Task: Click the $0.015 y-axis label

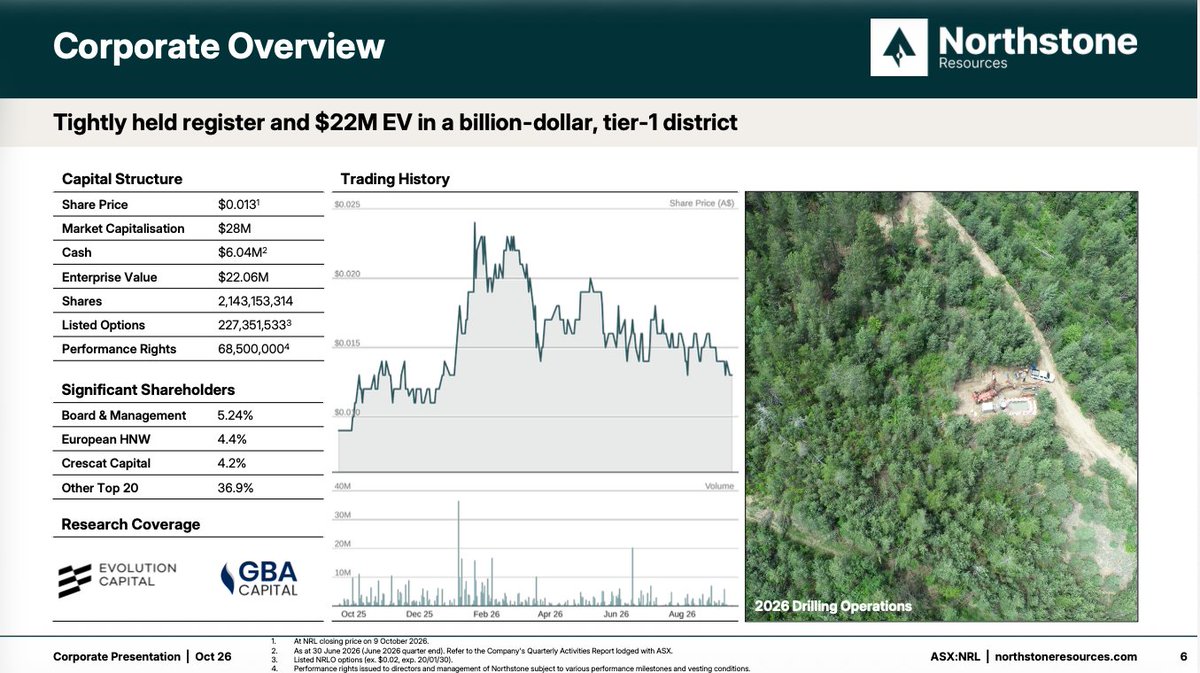Action: [x=346, y=343]
